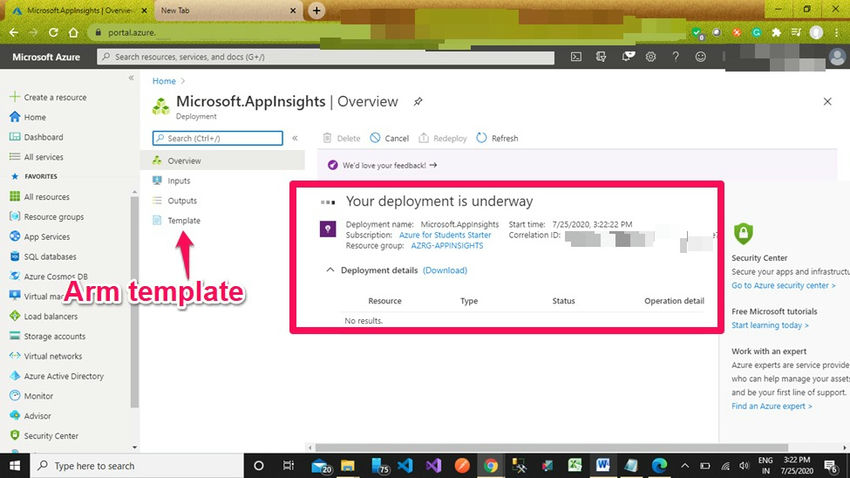Focus the Azure global search box
850x478 pixels.
click(325, 56)
